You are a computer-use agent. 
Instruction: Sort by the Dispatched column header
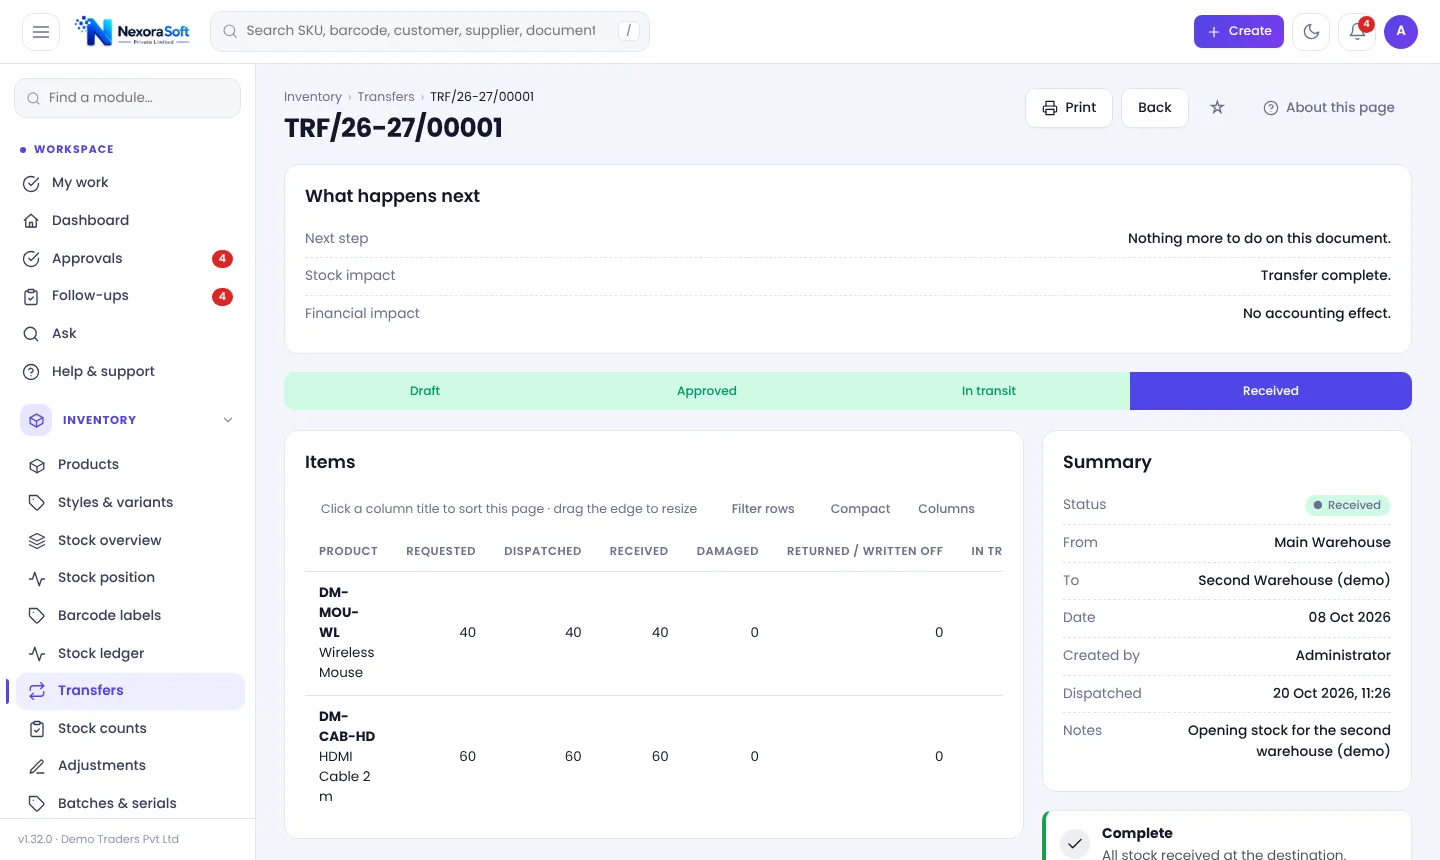543,551
